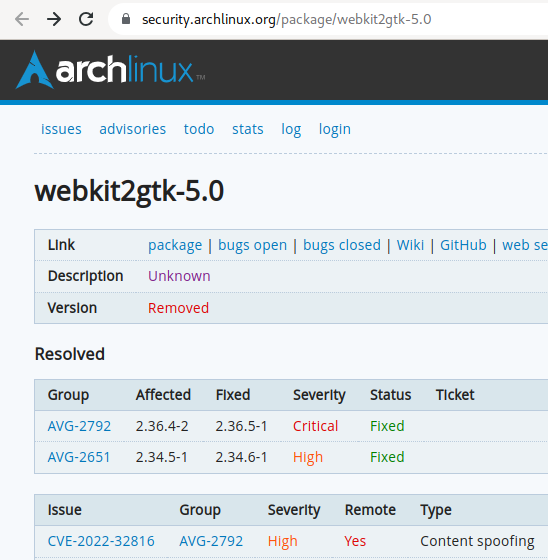This screenshot has height=560, width=548.
Task: Open the advisories navigation link
Action: point(133,129)
